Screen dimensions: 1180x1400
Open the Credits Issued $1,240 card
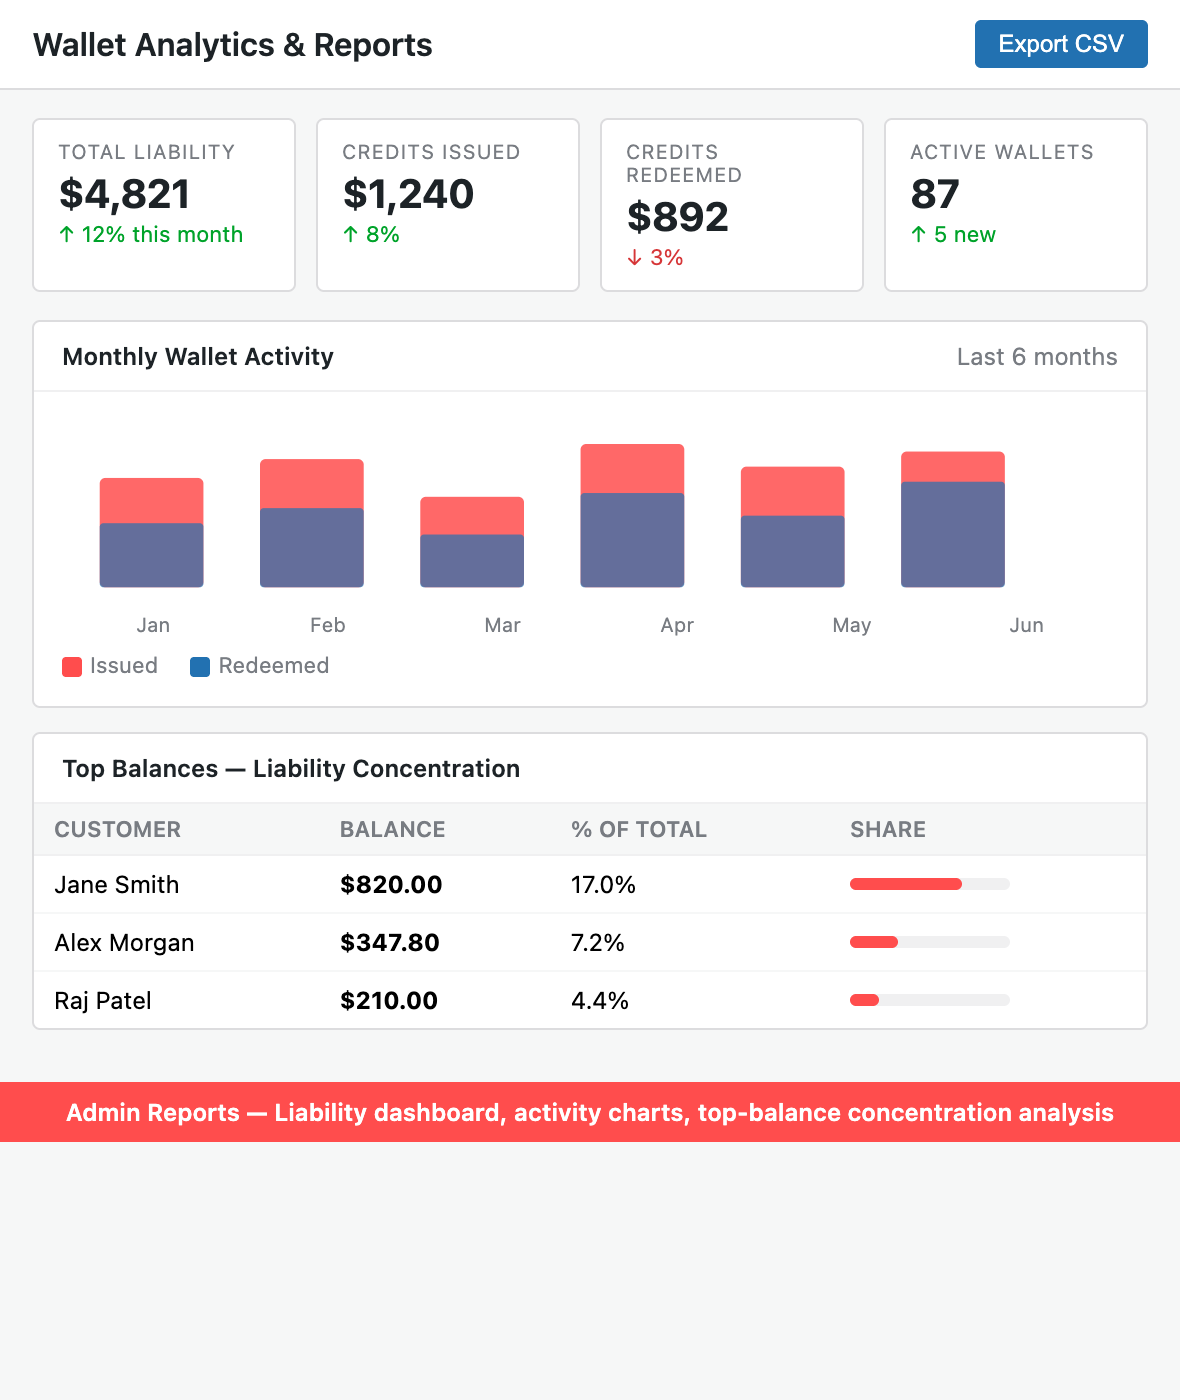coord(448,205)
